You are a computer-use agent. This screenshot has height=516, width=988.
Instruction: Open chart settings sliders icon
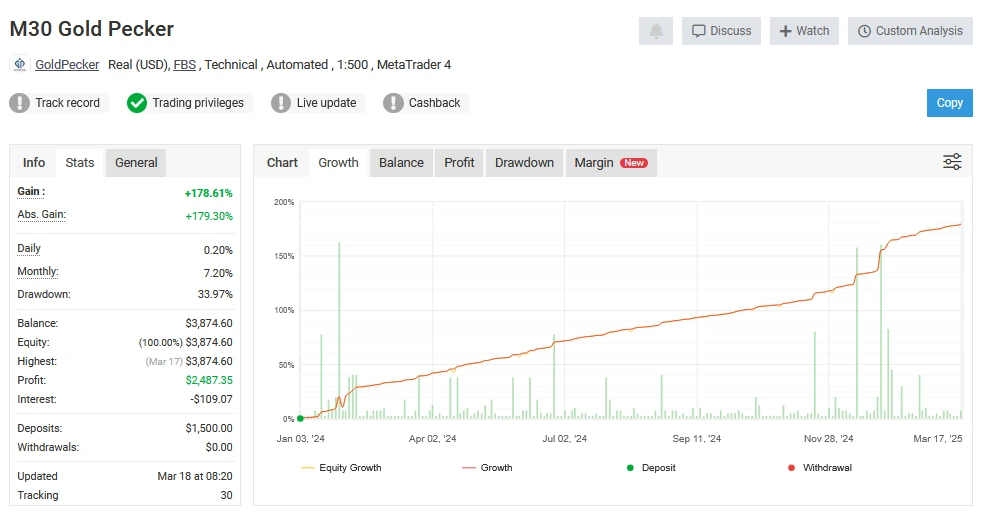952,162
